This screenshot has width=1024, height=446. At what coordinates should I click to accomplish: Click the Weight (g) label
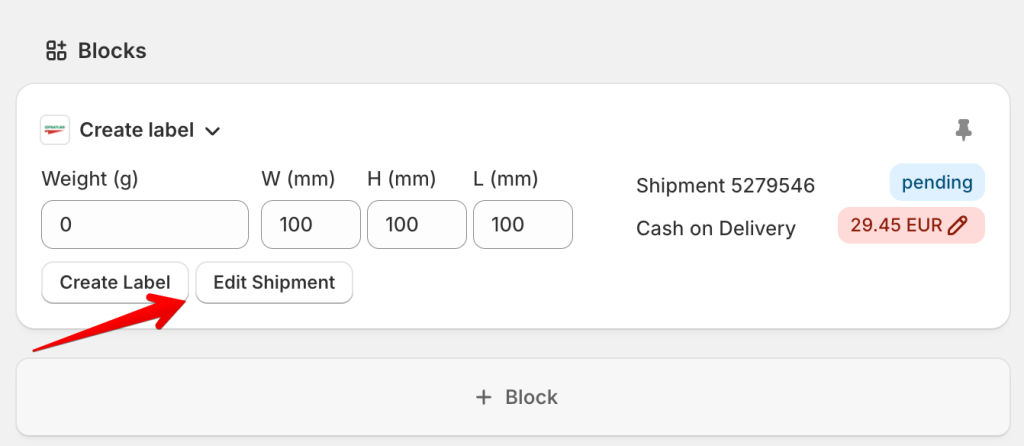(90, 179)
